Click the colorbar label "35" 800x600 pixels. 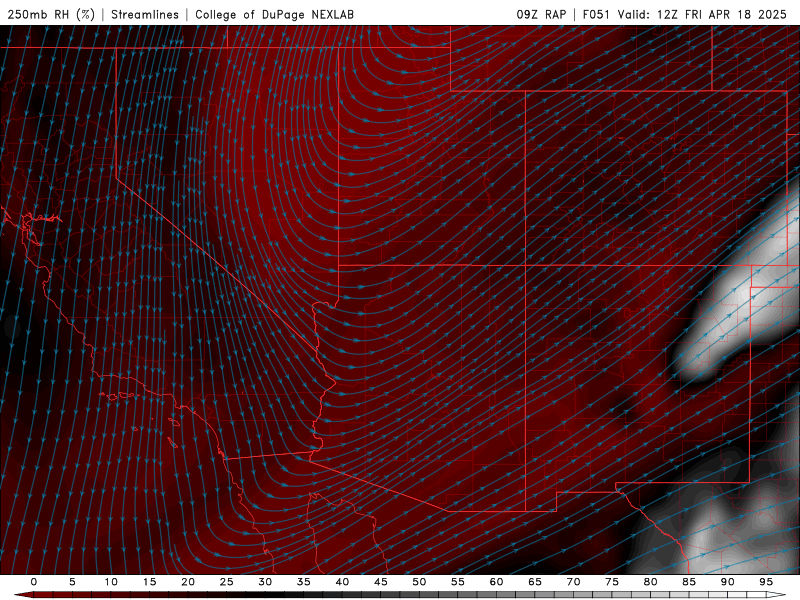[304, 582]
